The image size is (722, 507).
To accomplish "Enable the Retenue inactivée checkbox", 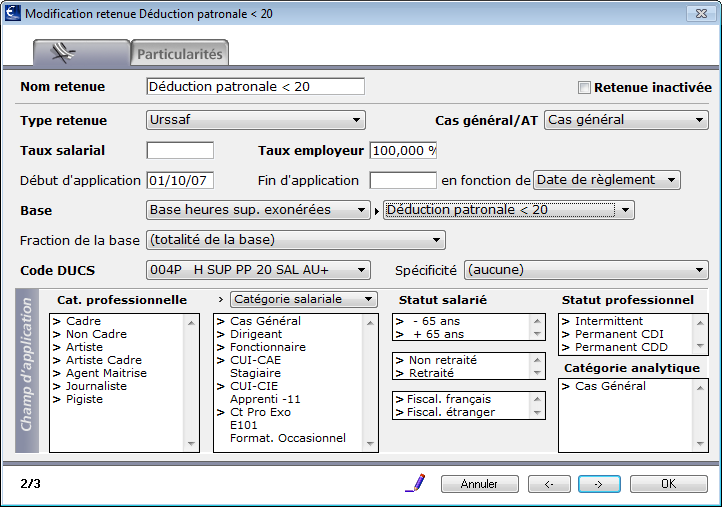I will point(584,87).
